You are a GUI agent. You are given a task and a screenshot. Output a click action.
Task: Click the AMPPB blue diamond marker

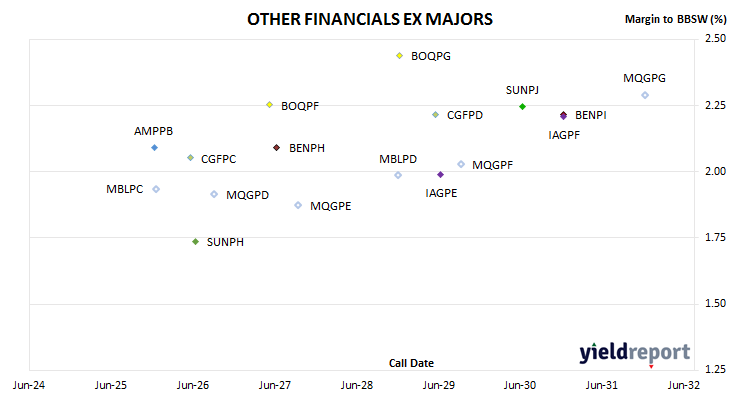155,148
